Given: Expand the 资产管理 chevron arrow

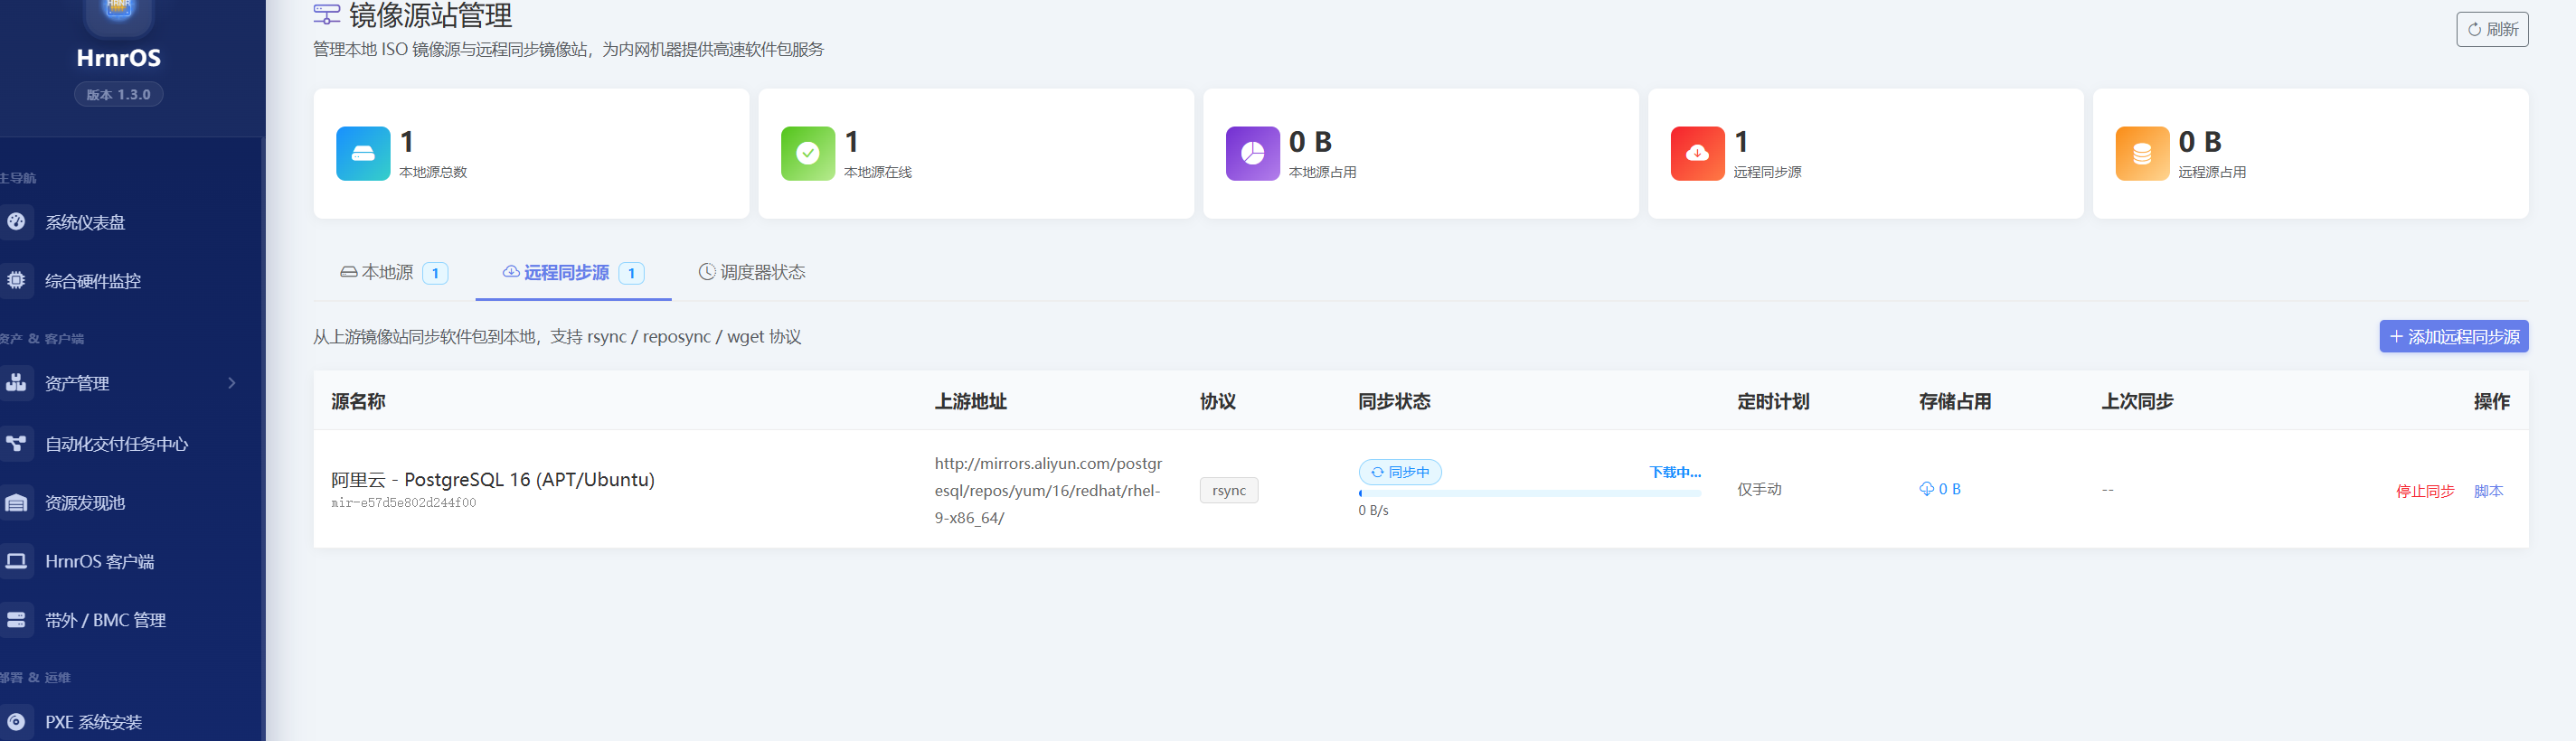Looking at the screenshot, I should [232, 383].
